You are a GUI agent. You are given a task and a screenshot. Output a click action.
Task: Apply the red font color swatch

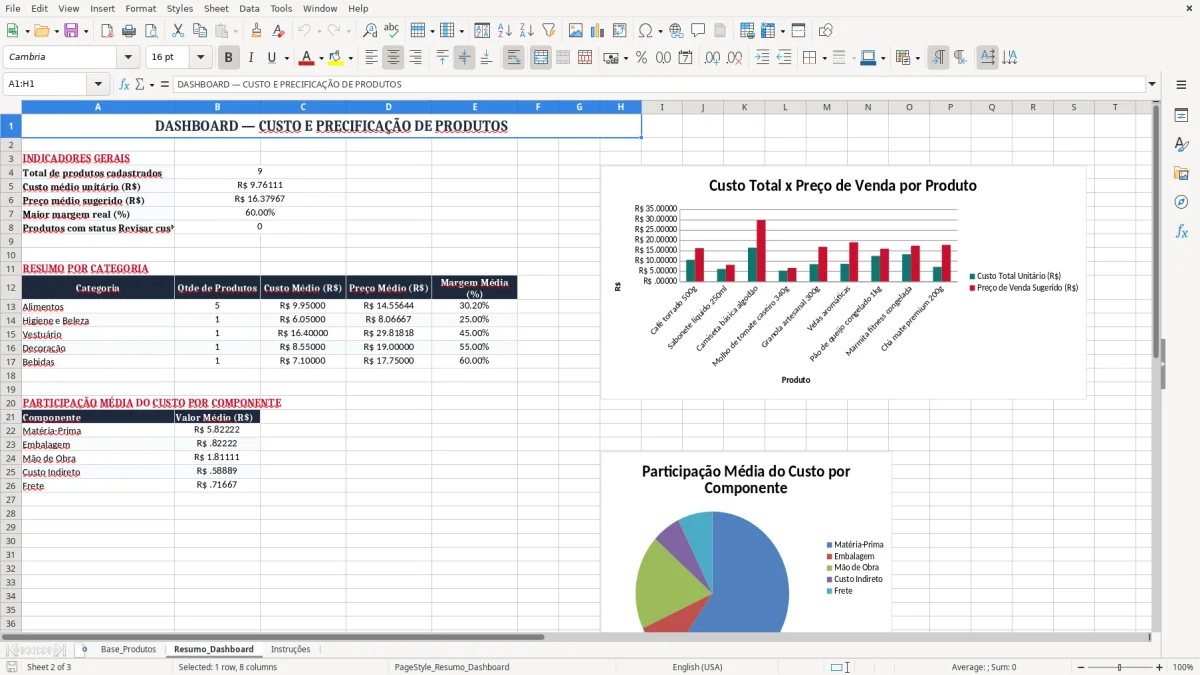pyautogui.click(x=306, y=58)
